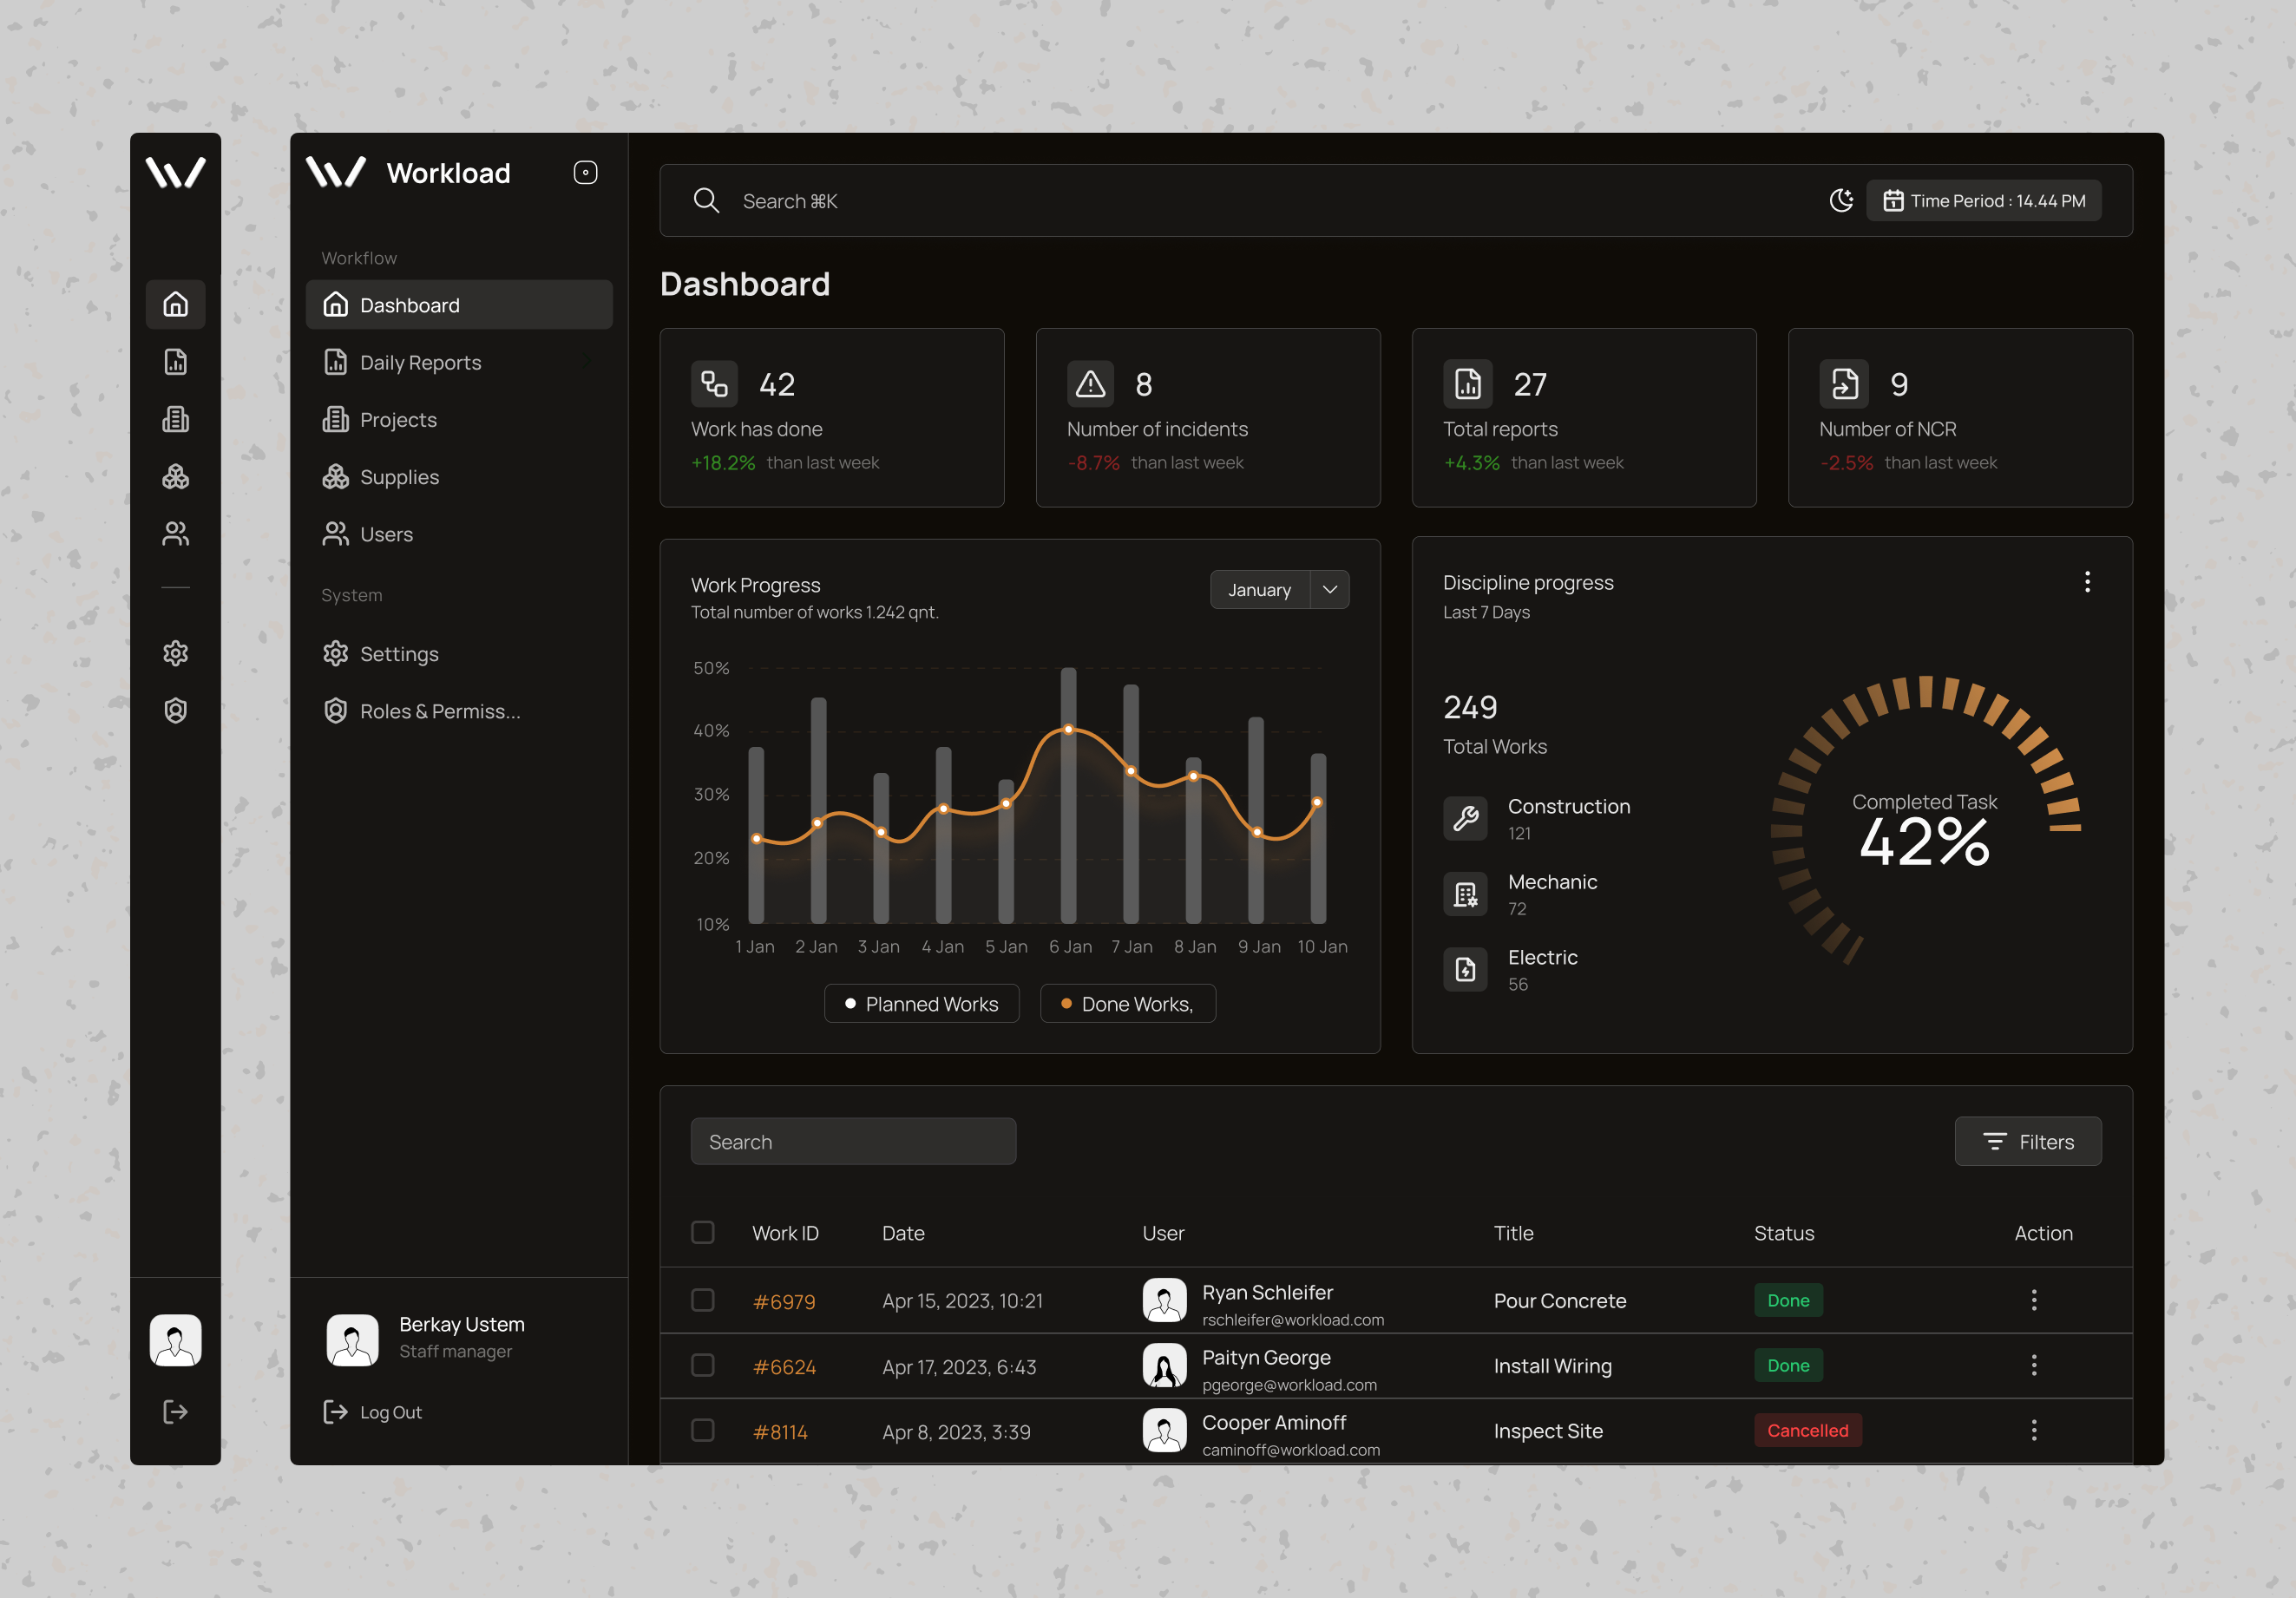Select the 6 Jan data point on the line
Viewport: 2296px width, 1598px height.
coord(1069,729)
